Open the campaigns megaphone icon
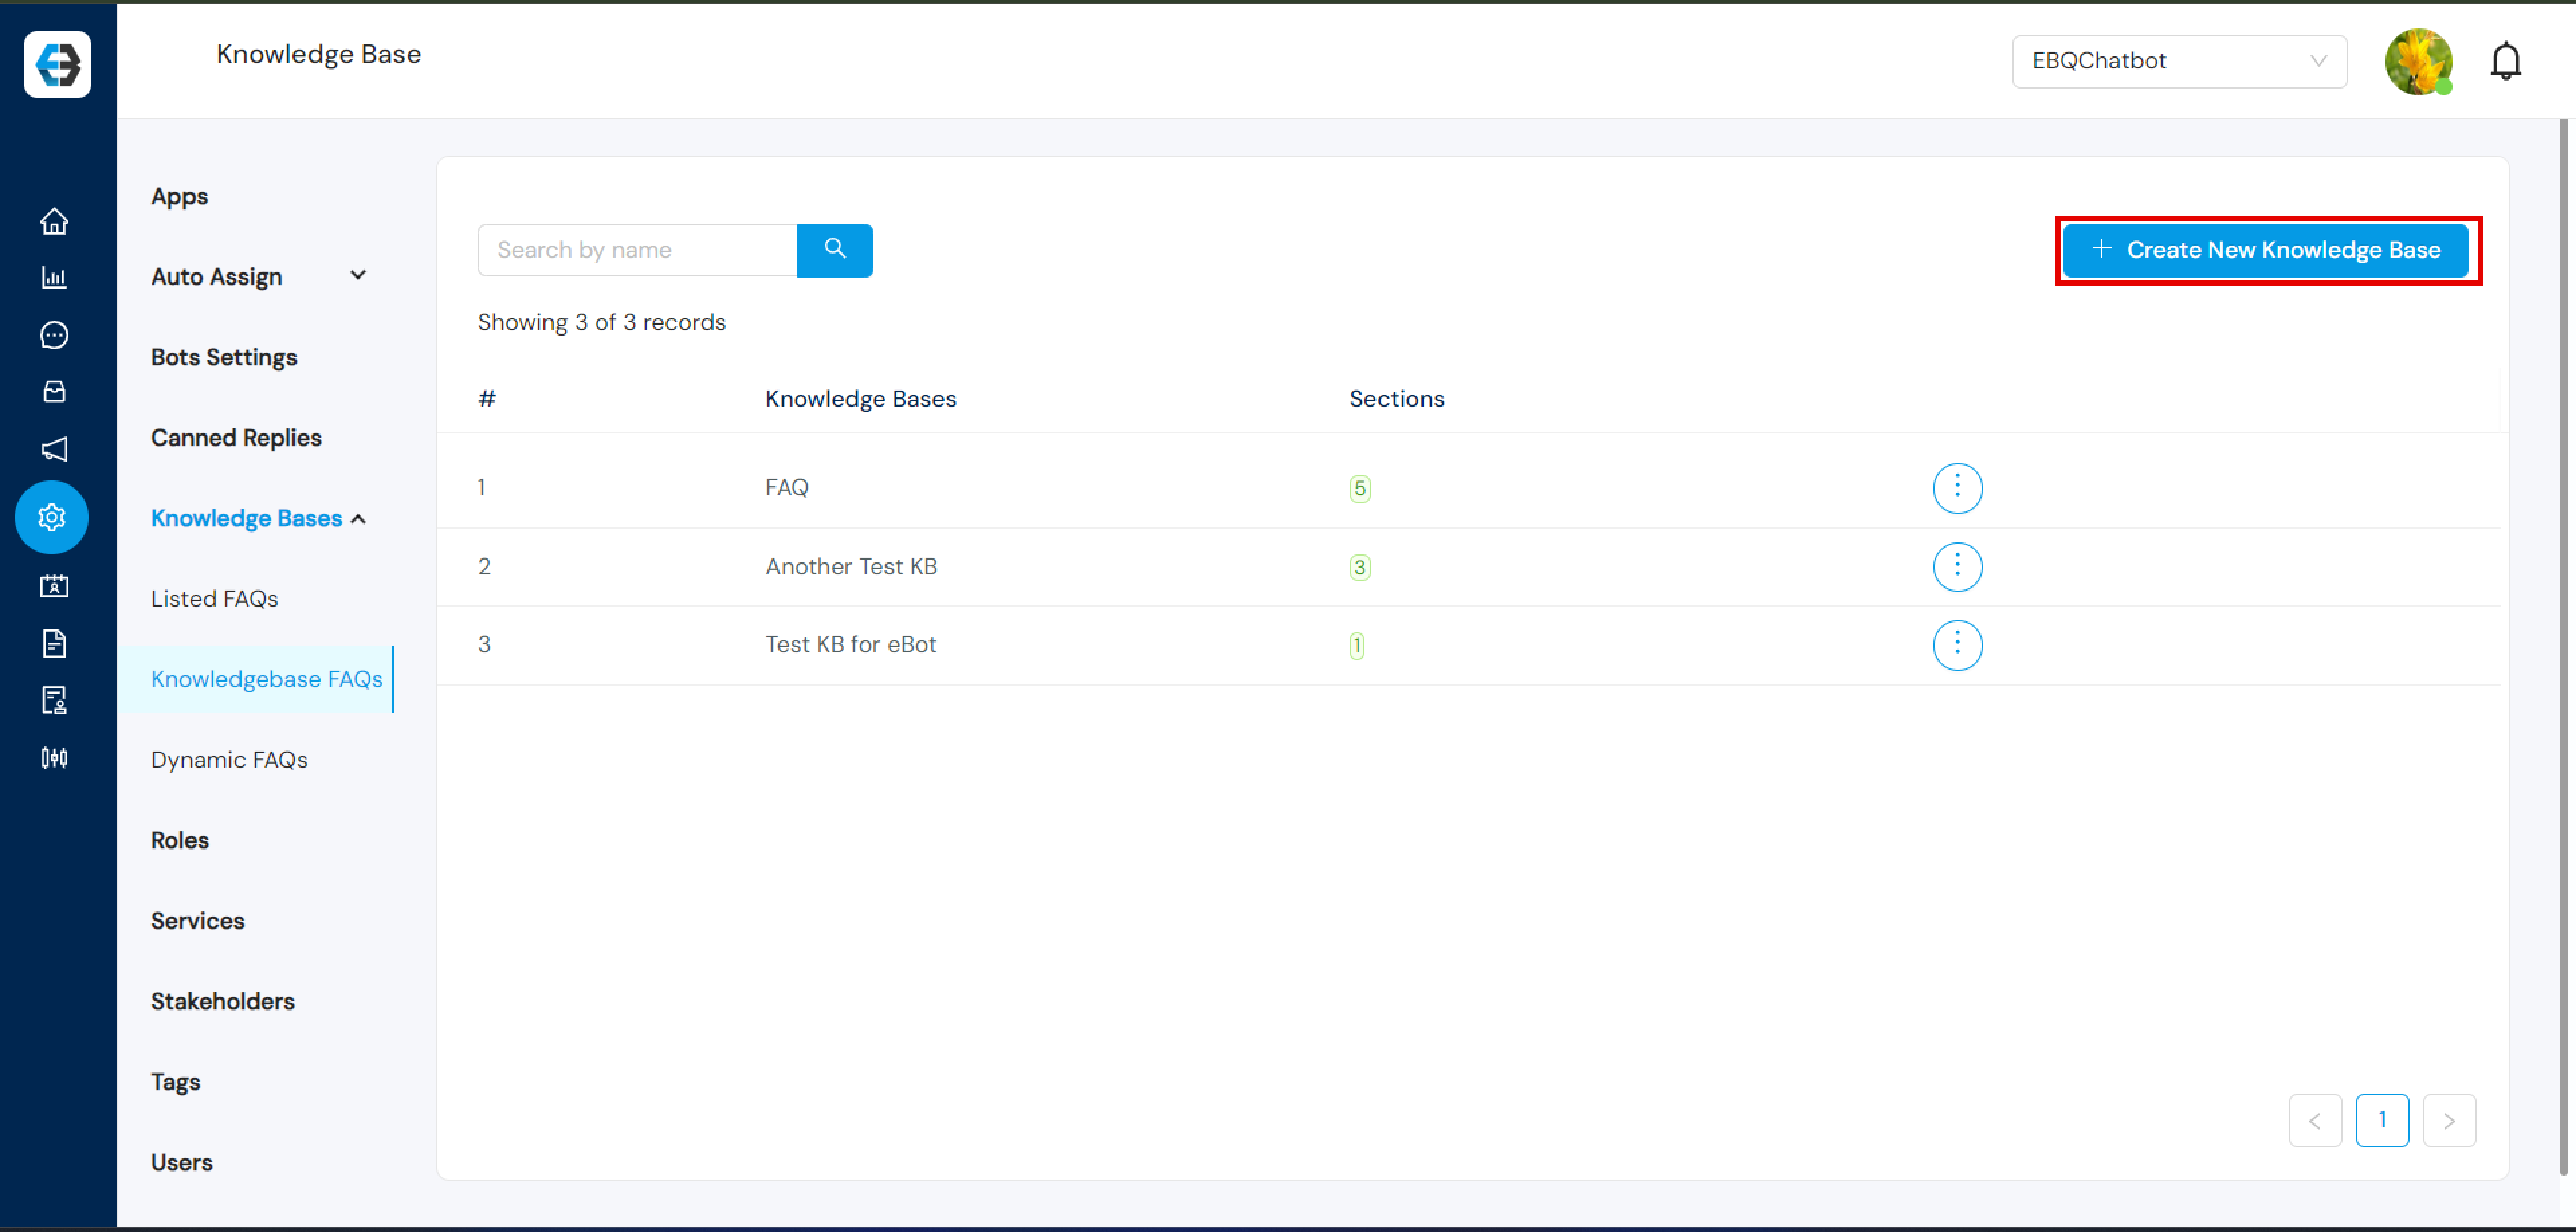Image resolution: width=2576 pixels, height=1232 pixels. coord(54,449)
